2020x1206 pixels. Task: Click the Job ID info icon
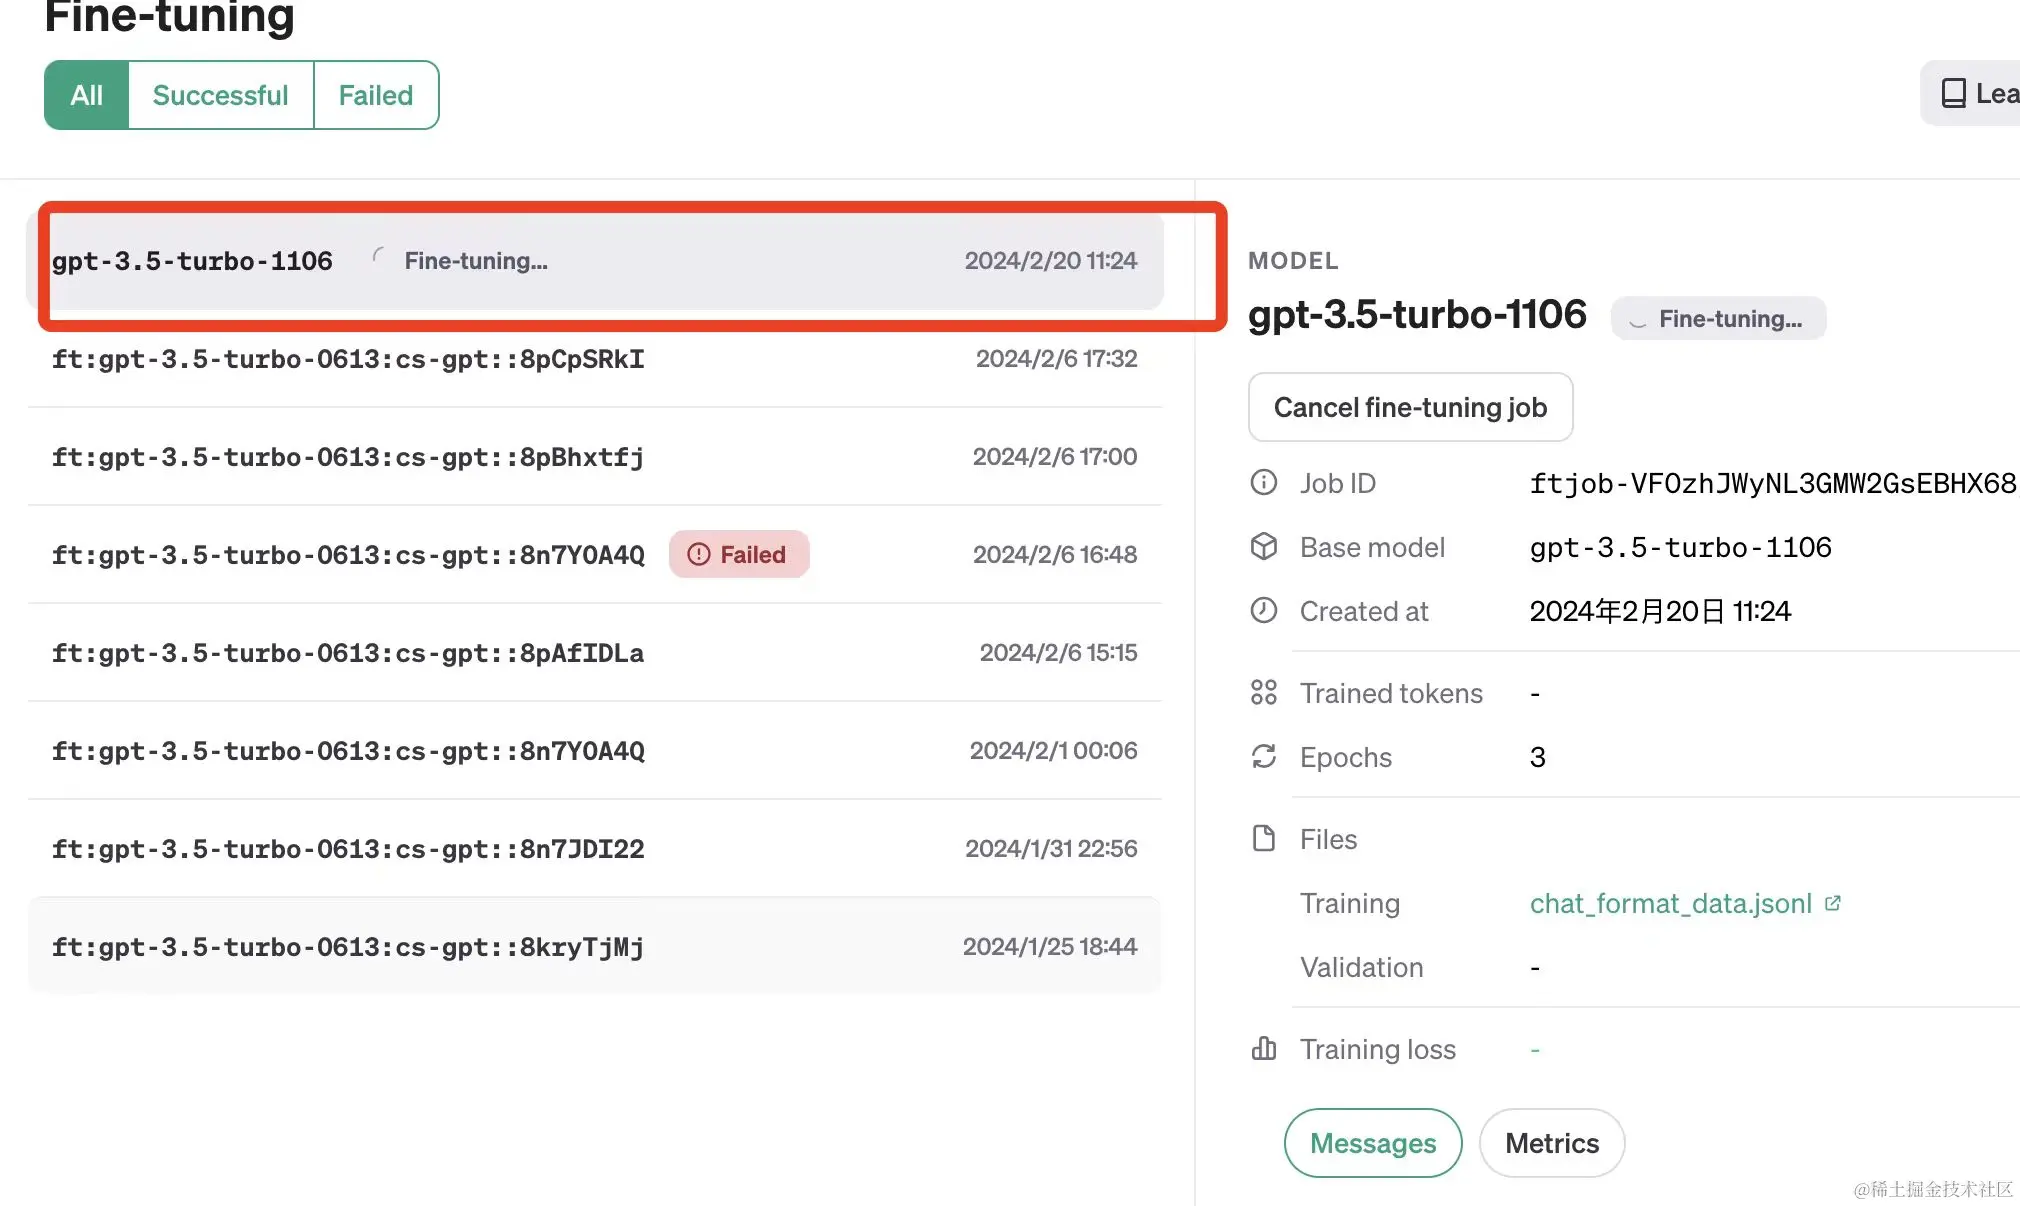click(x=1264, y=483)
